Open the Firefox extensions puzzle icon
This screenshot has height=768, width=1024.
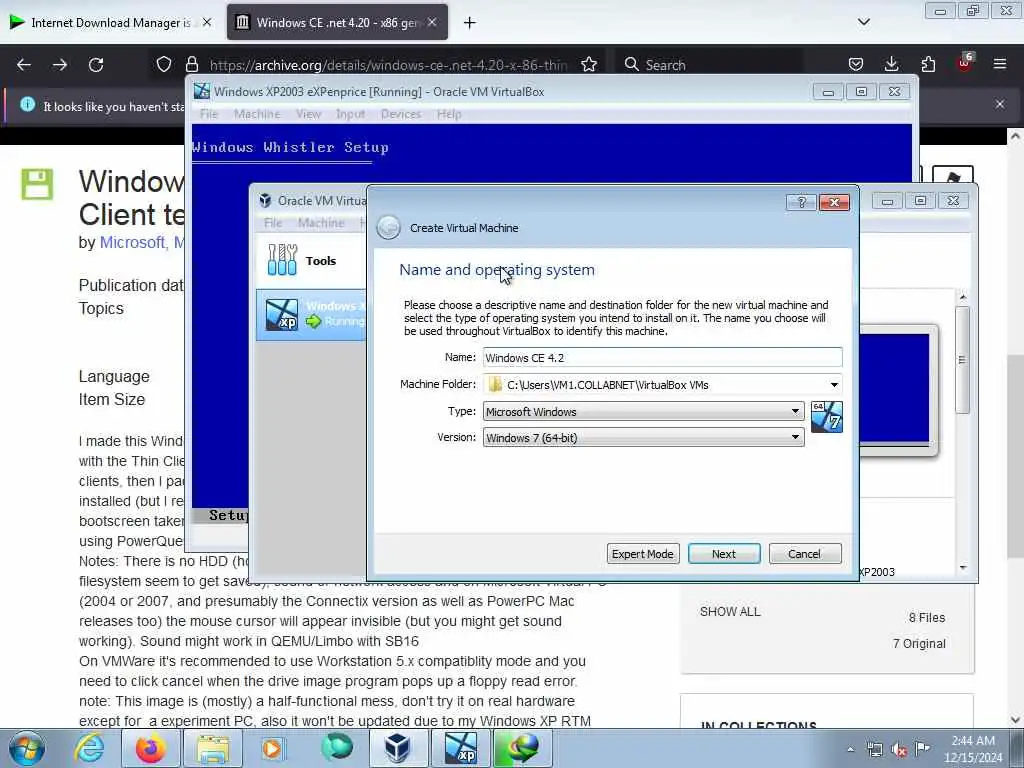[x=928, y=64]
